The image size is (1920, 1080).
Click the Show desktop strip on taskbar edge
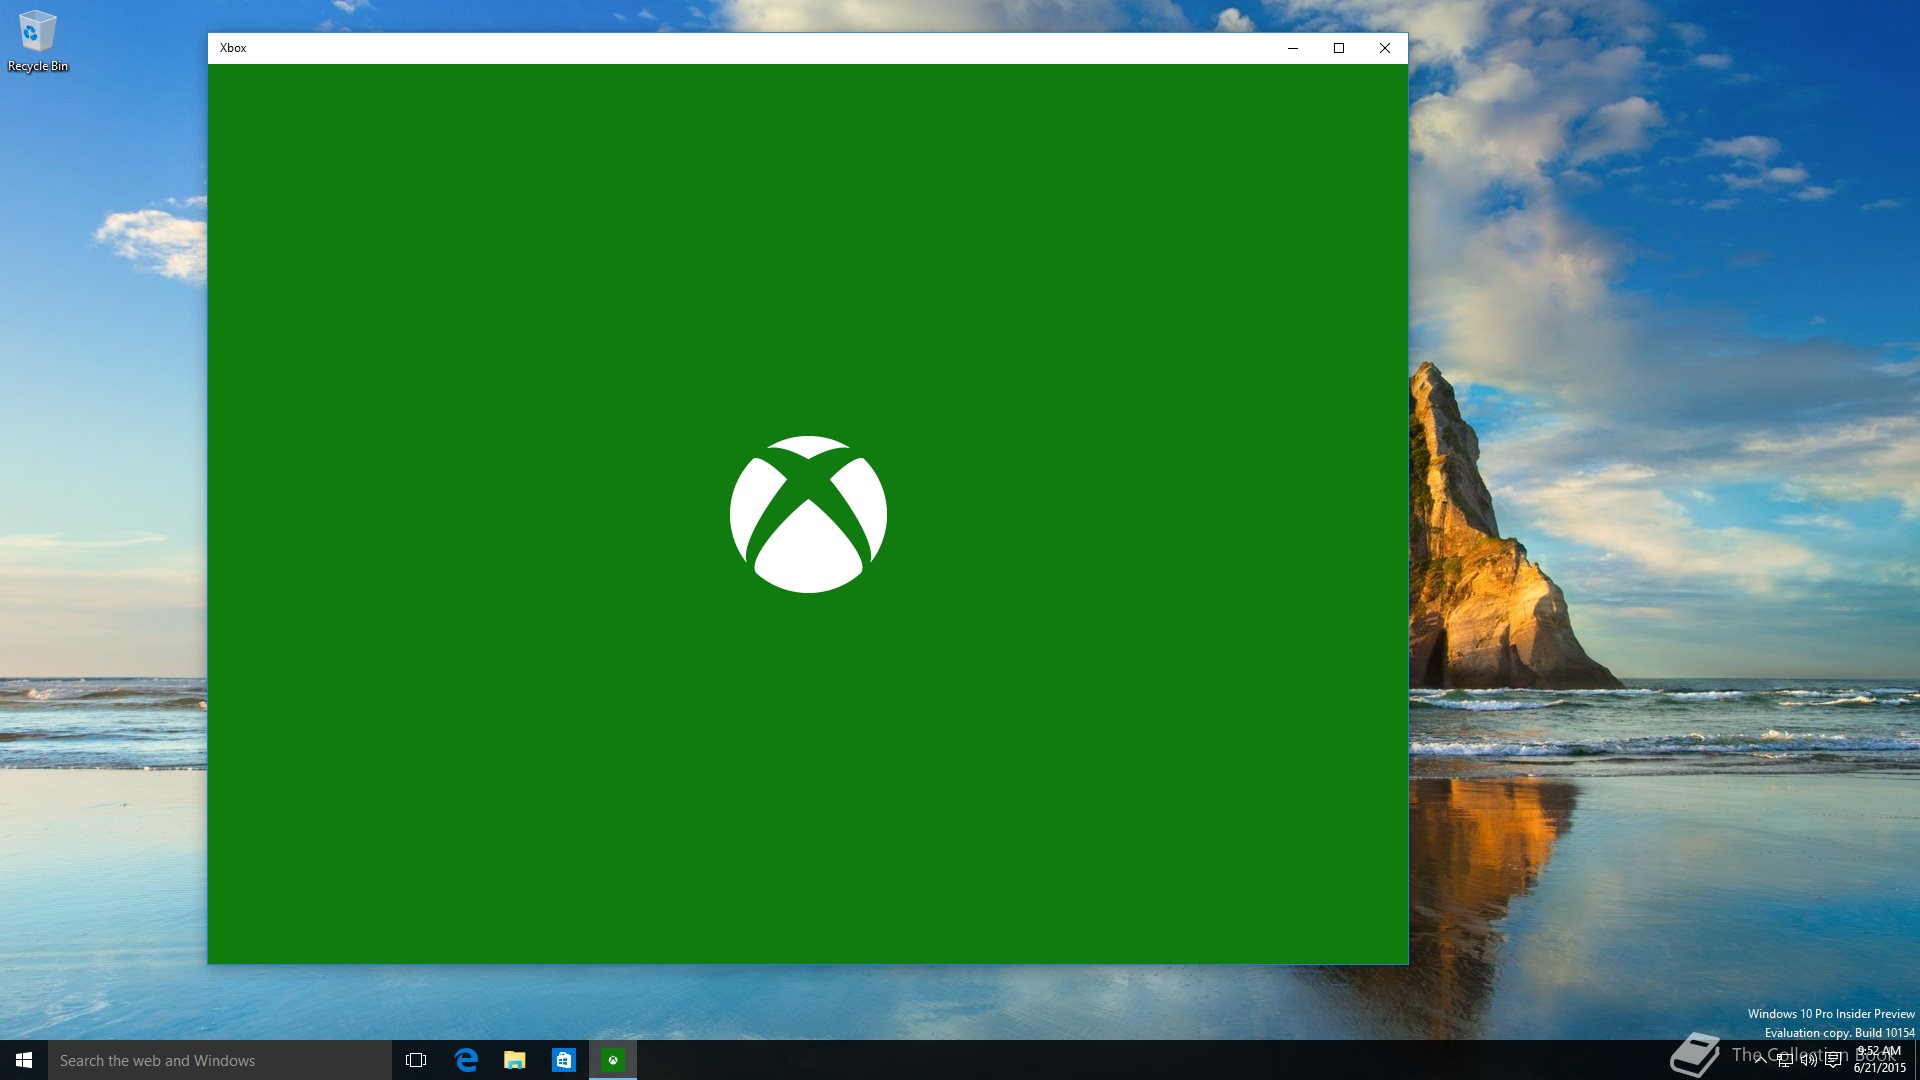1916,1060
